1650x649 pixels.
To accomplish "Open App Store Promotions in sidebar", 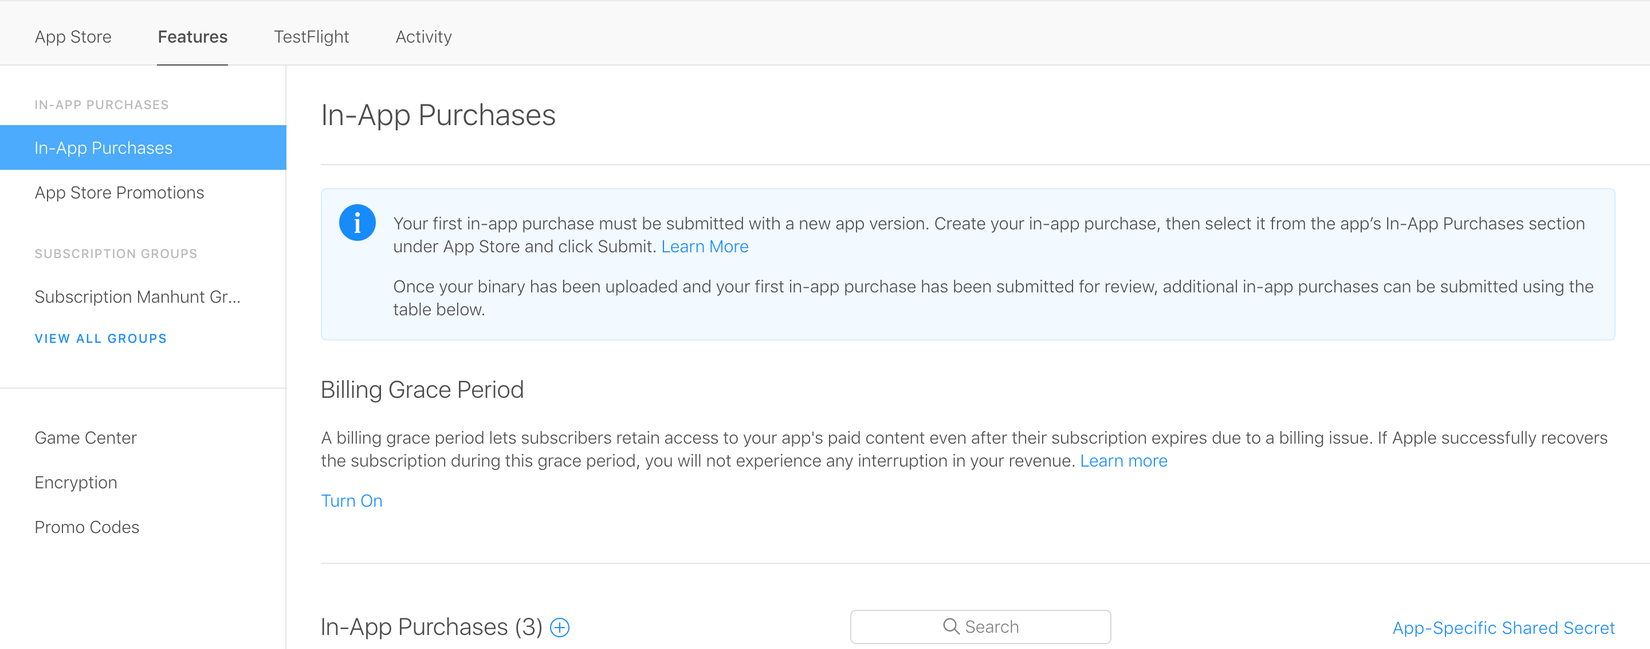I will (x=119, y=193).
